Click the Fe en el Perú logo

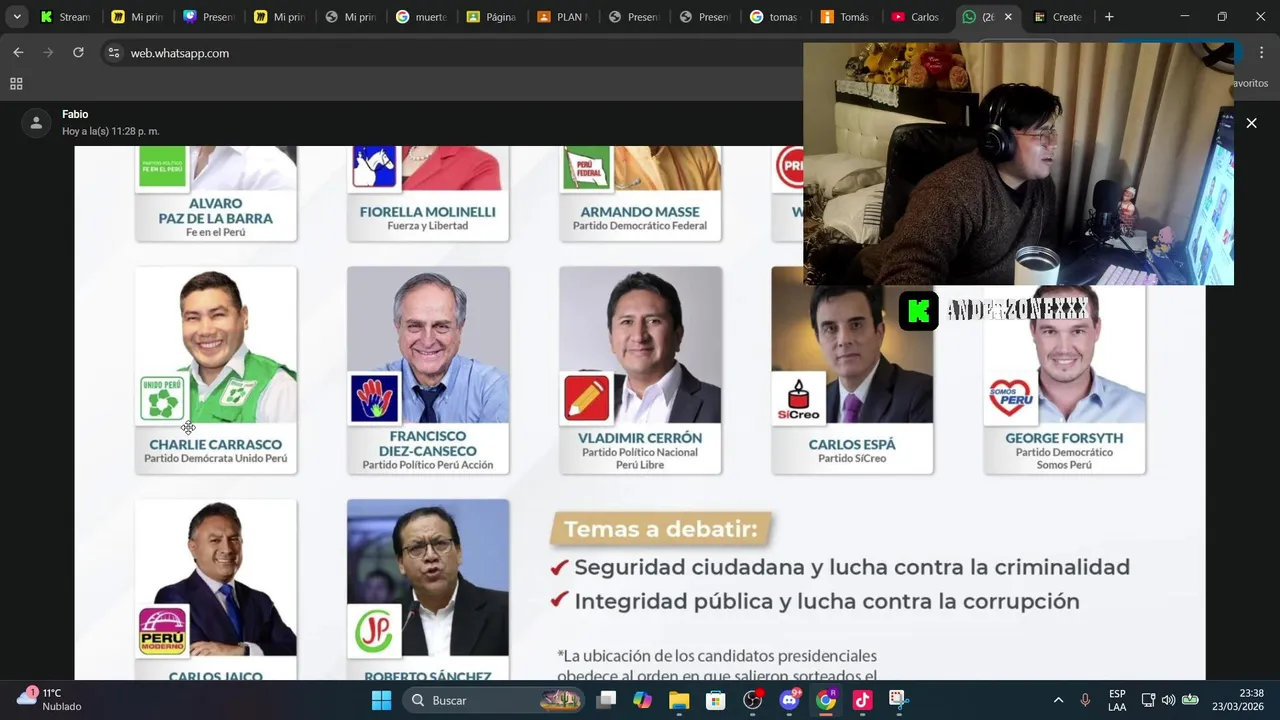click(x=162, y=167)
